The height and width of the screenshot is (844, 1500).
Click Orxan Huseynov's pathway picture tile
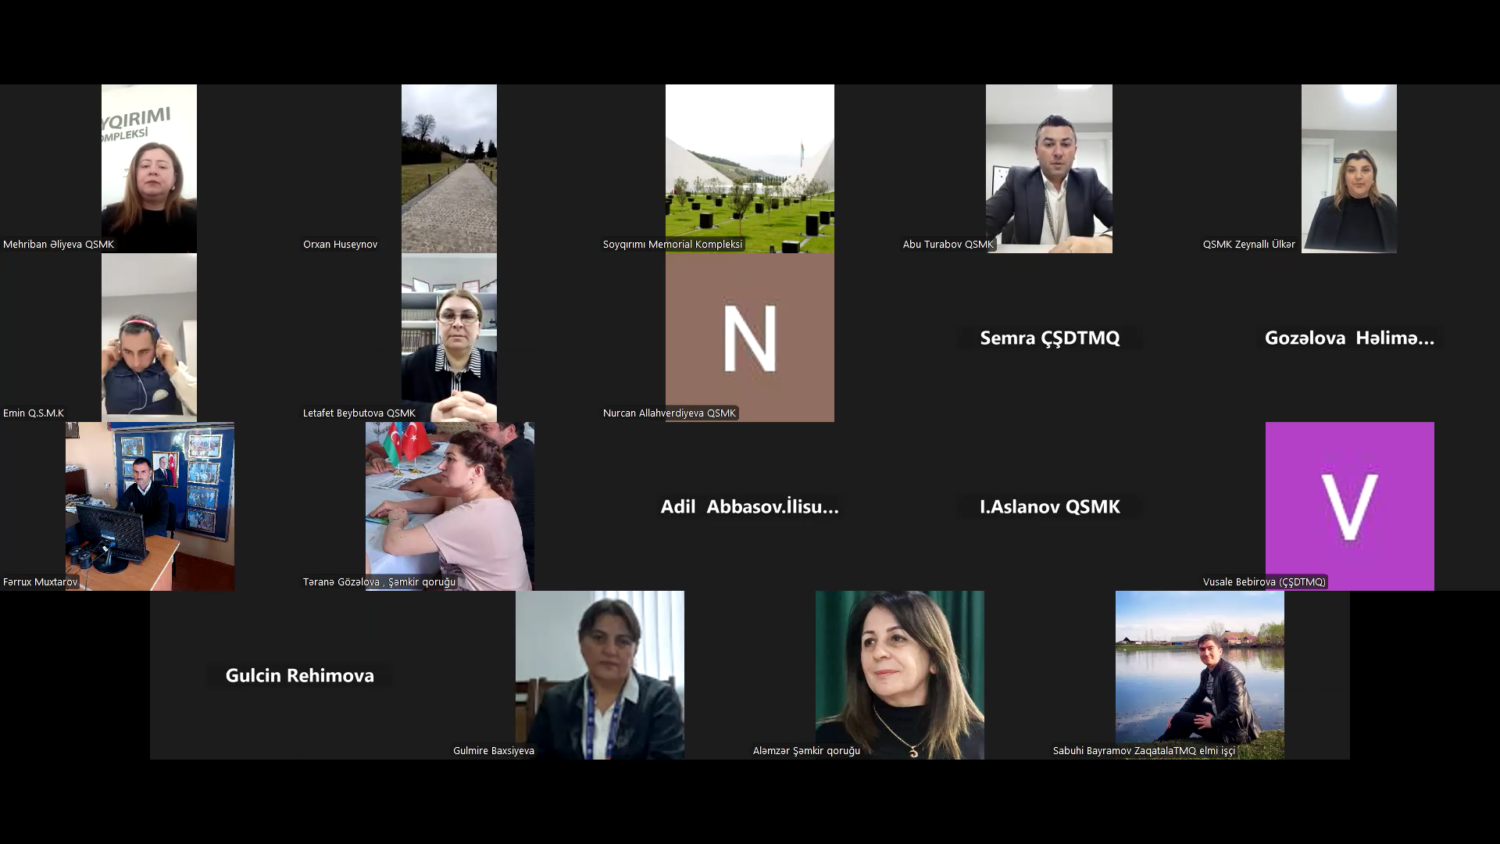tap(449, 167)
